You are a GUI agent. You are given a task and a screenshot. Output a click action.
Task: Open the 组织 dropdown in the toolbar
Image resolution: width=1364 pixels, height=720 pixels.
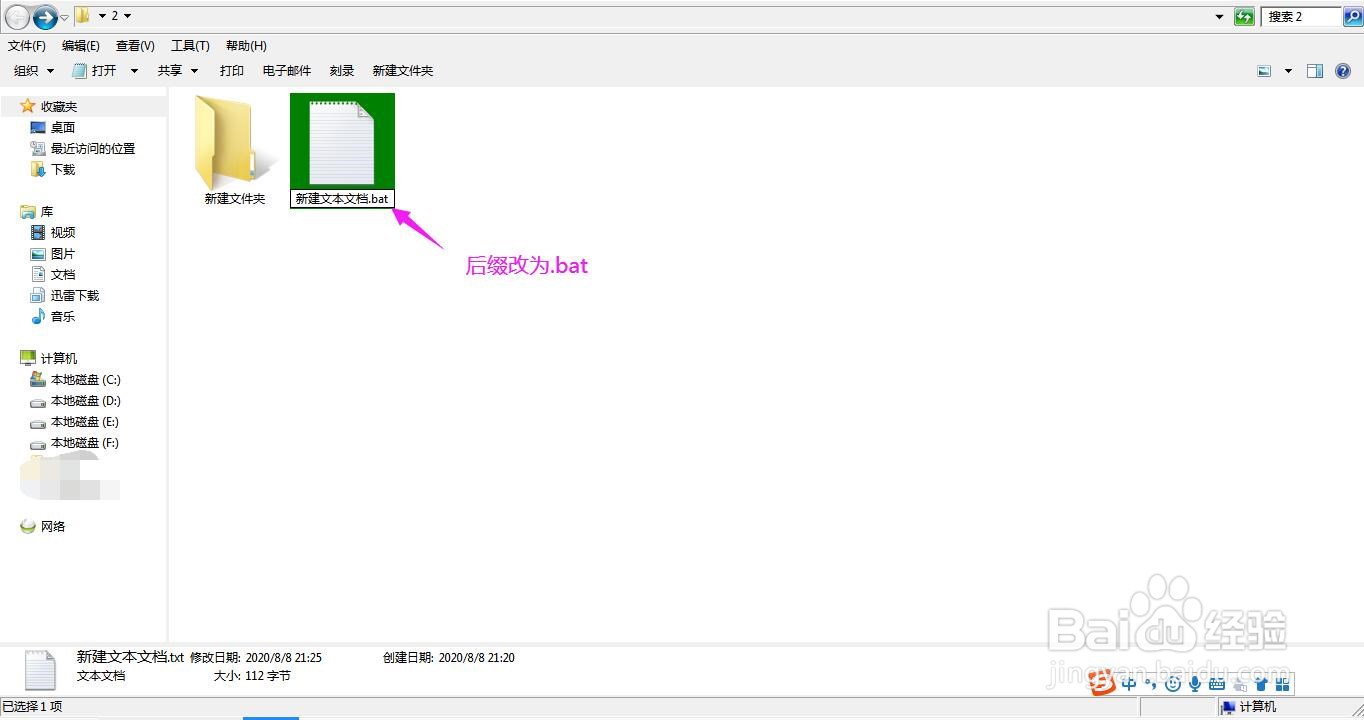[34, 71]
